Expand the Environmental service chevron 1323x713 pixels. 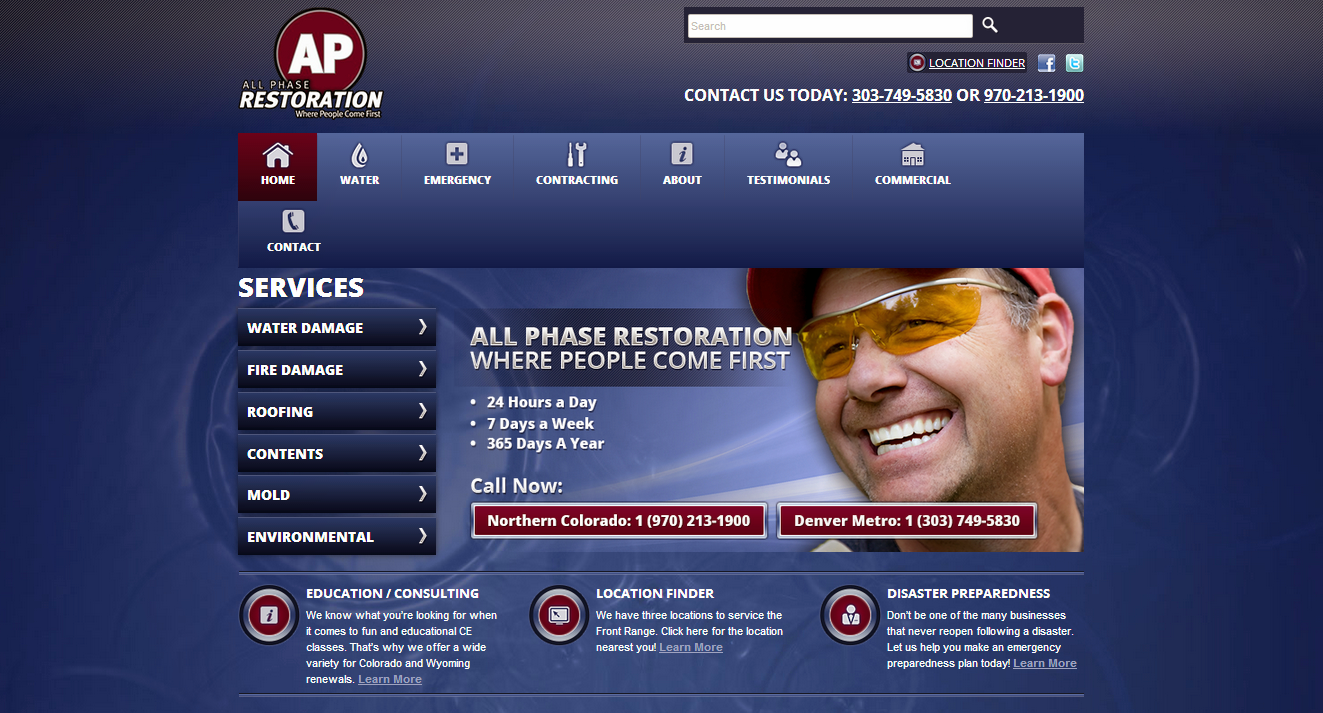[x=423, y=535]
